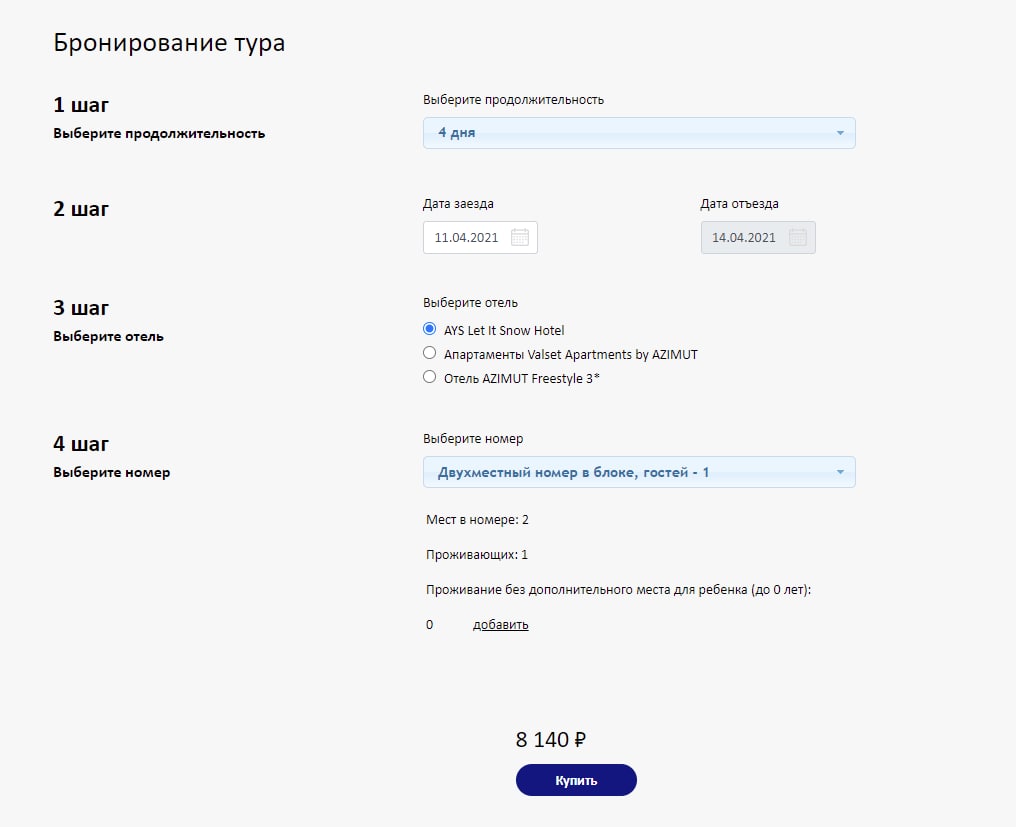Screen dimensions: 1016x827
Task: Select the AYS Let It Snow Hotel radio button
Action: point(429,329)
